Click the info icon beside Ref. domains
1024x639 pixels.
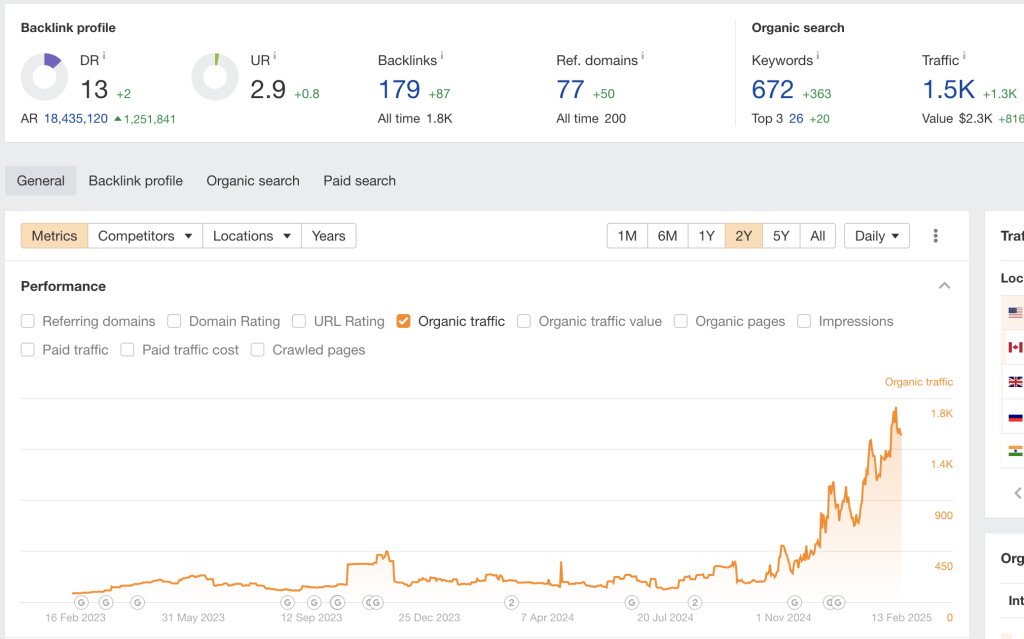click(x=643, y=57)
